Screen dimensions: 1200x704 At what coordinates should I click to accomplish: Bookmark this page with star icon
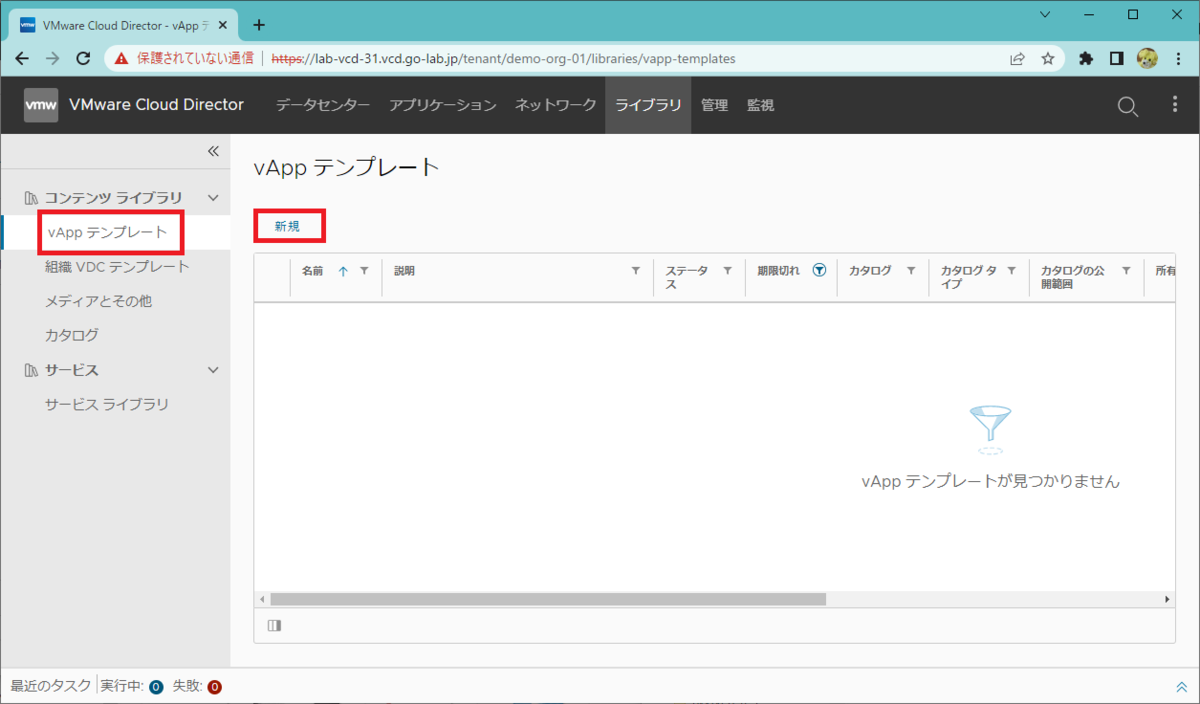(1048, 59)
